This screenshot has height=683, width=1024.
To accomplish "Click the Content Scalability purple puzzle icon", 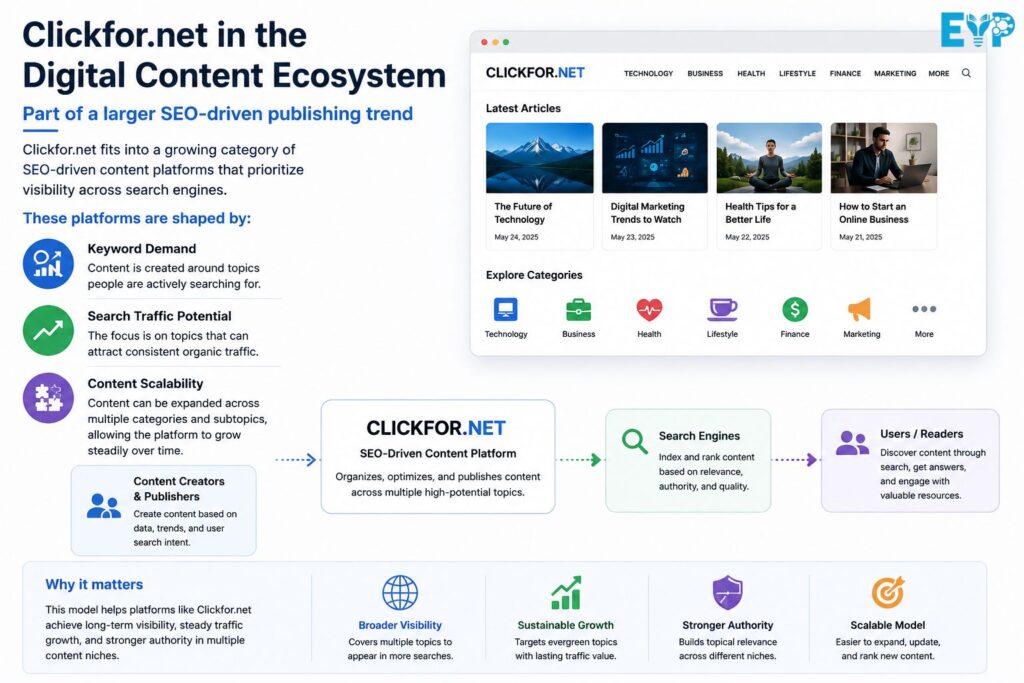I will [x=48, y=398].
